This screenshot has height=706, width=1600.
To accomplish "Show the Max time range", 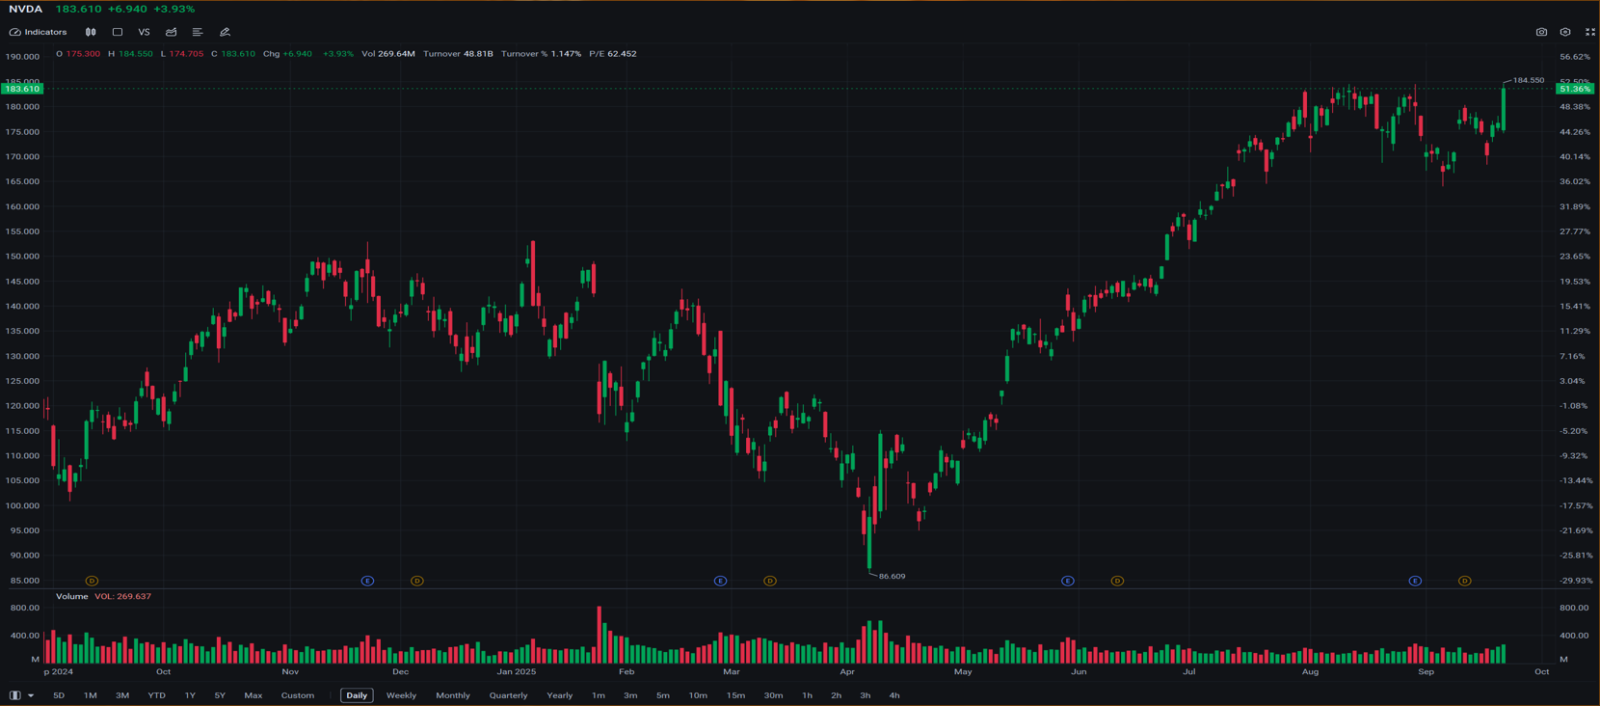I will pos(253,695).
